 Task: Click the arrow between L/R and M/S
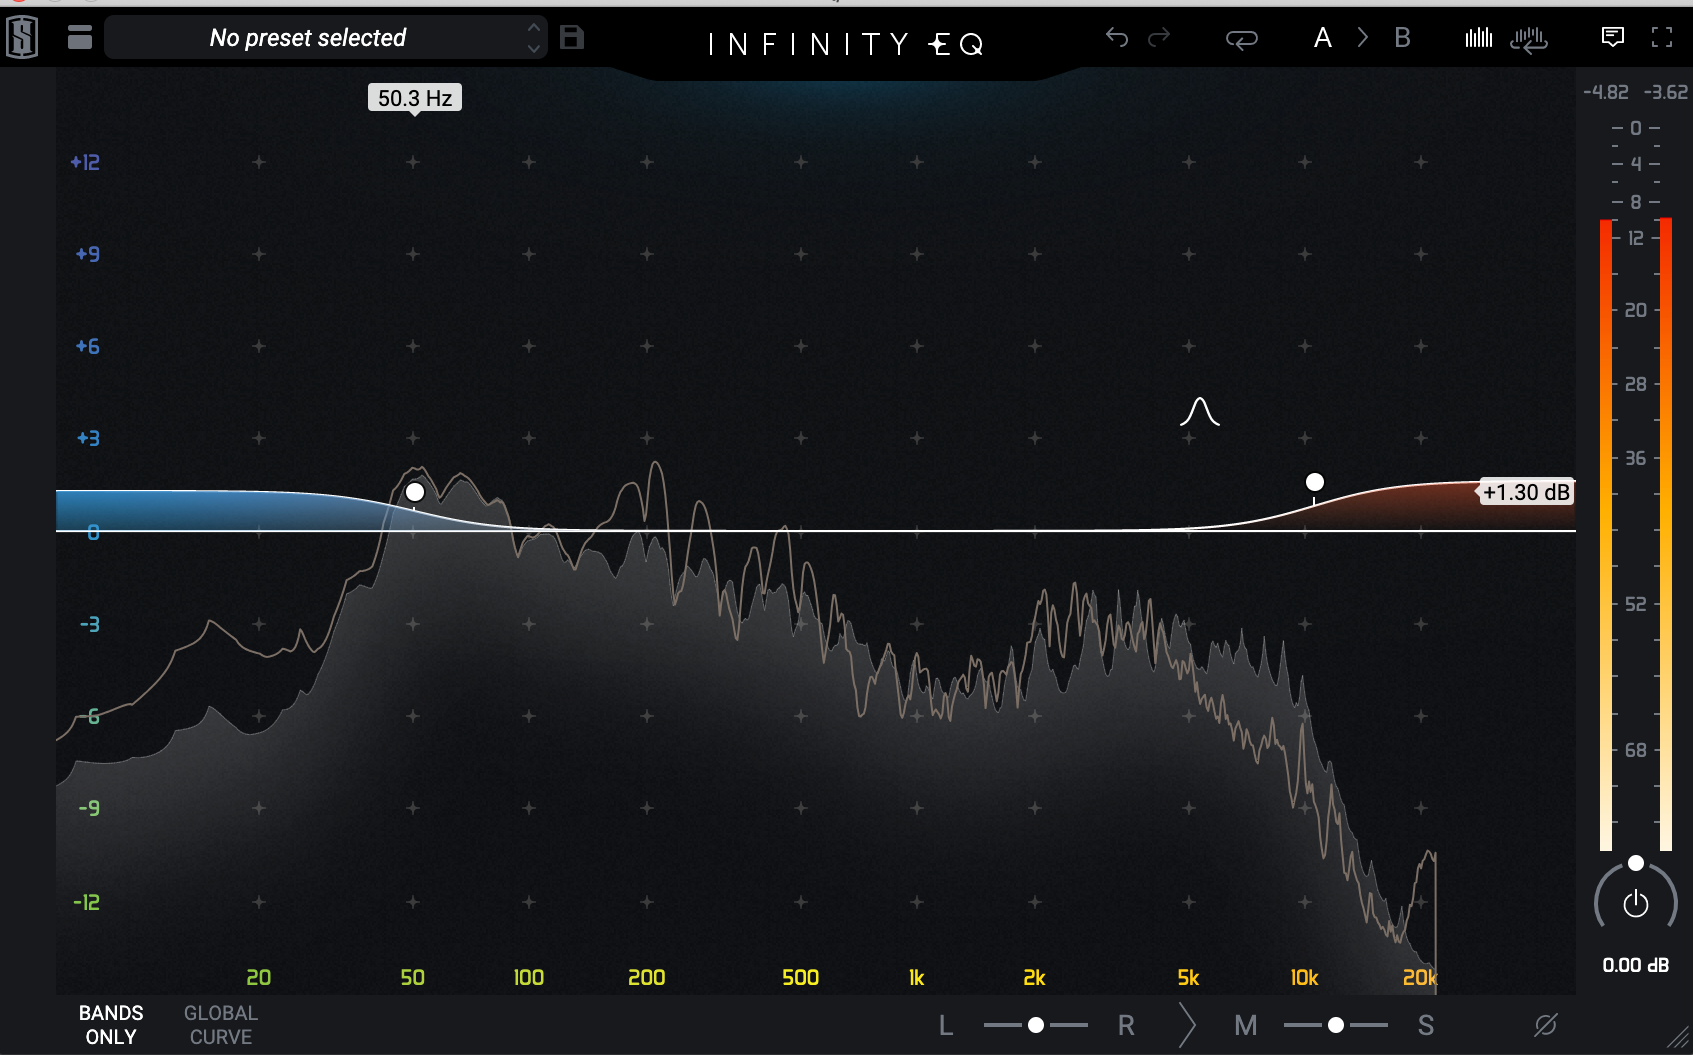click(1187, 1025)
